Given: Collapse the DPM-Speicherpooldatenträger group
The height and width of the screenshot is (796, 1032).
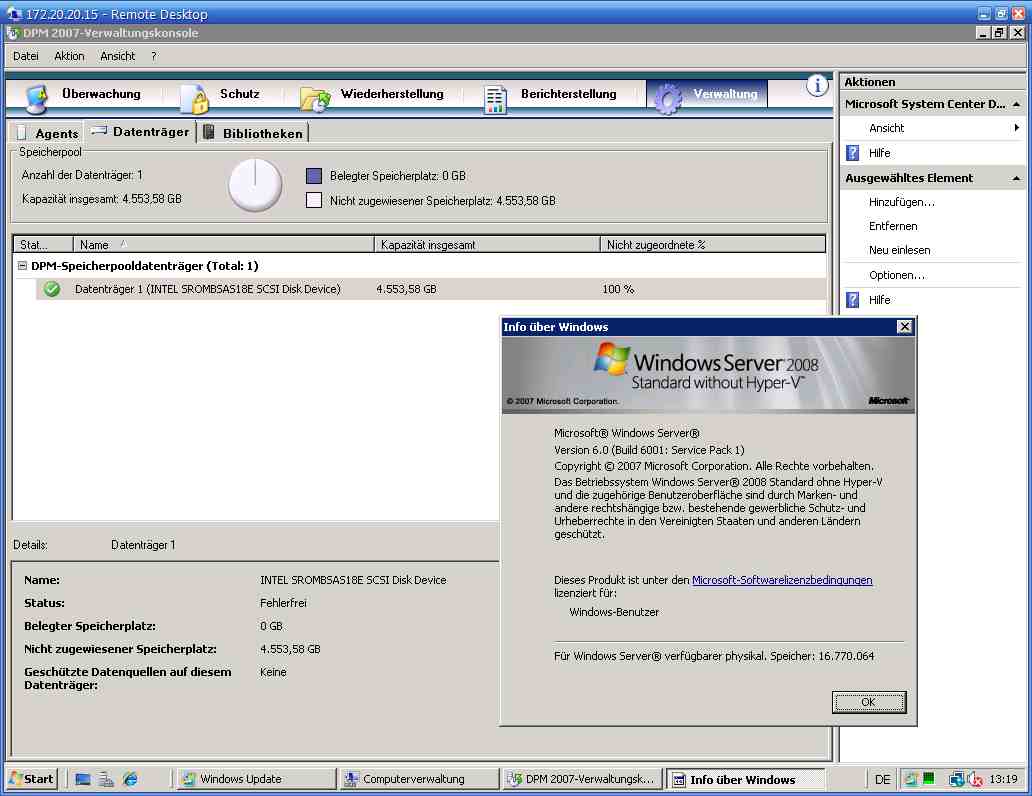Looking at the screenshot, I should [22, 267].
